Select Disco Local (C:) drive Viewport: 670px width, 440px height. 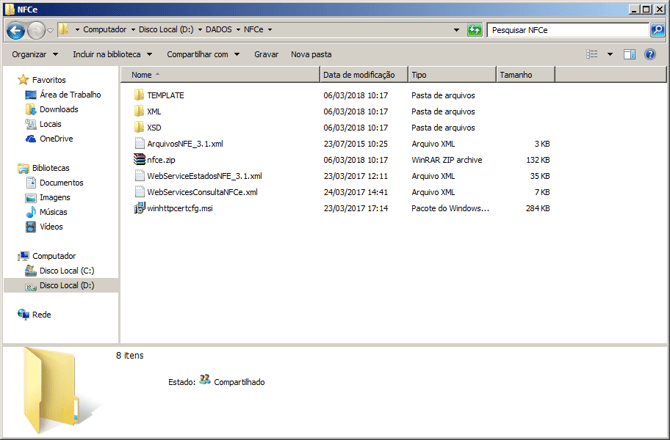click(66, 271)
